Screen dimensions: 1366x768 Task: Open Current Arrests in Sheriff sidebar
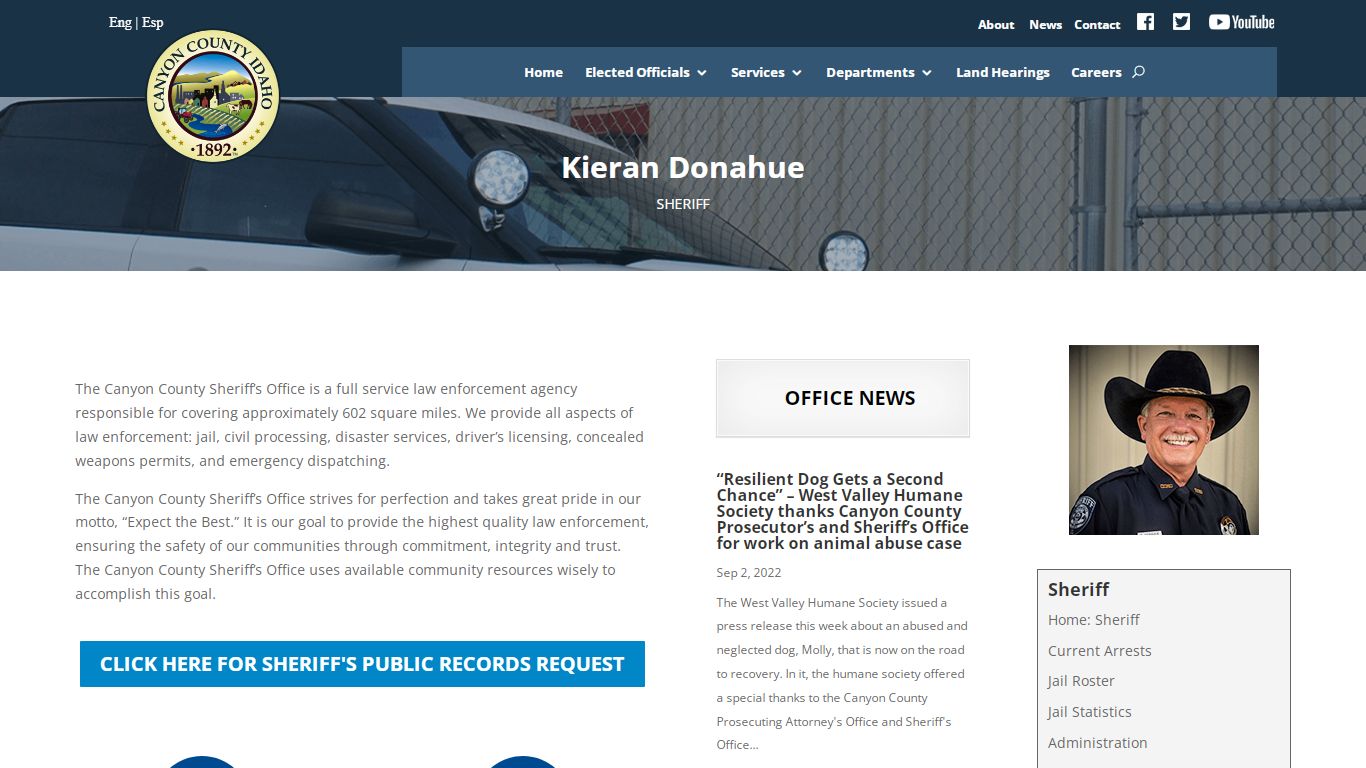click(1099, 651)
